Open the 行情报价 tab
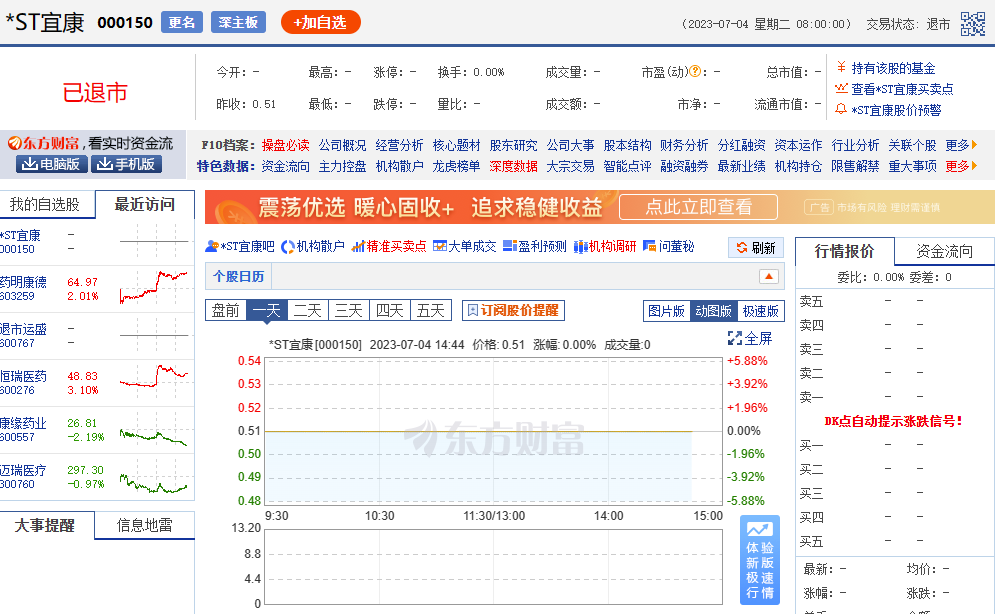Image resolution: width=1000 pixels, height=614 pixels. point(844,251)
